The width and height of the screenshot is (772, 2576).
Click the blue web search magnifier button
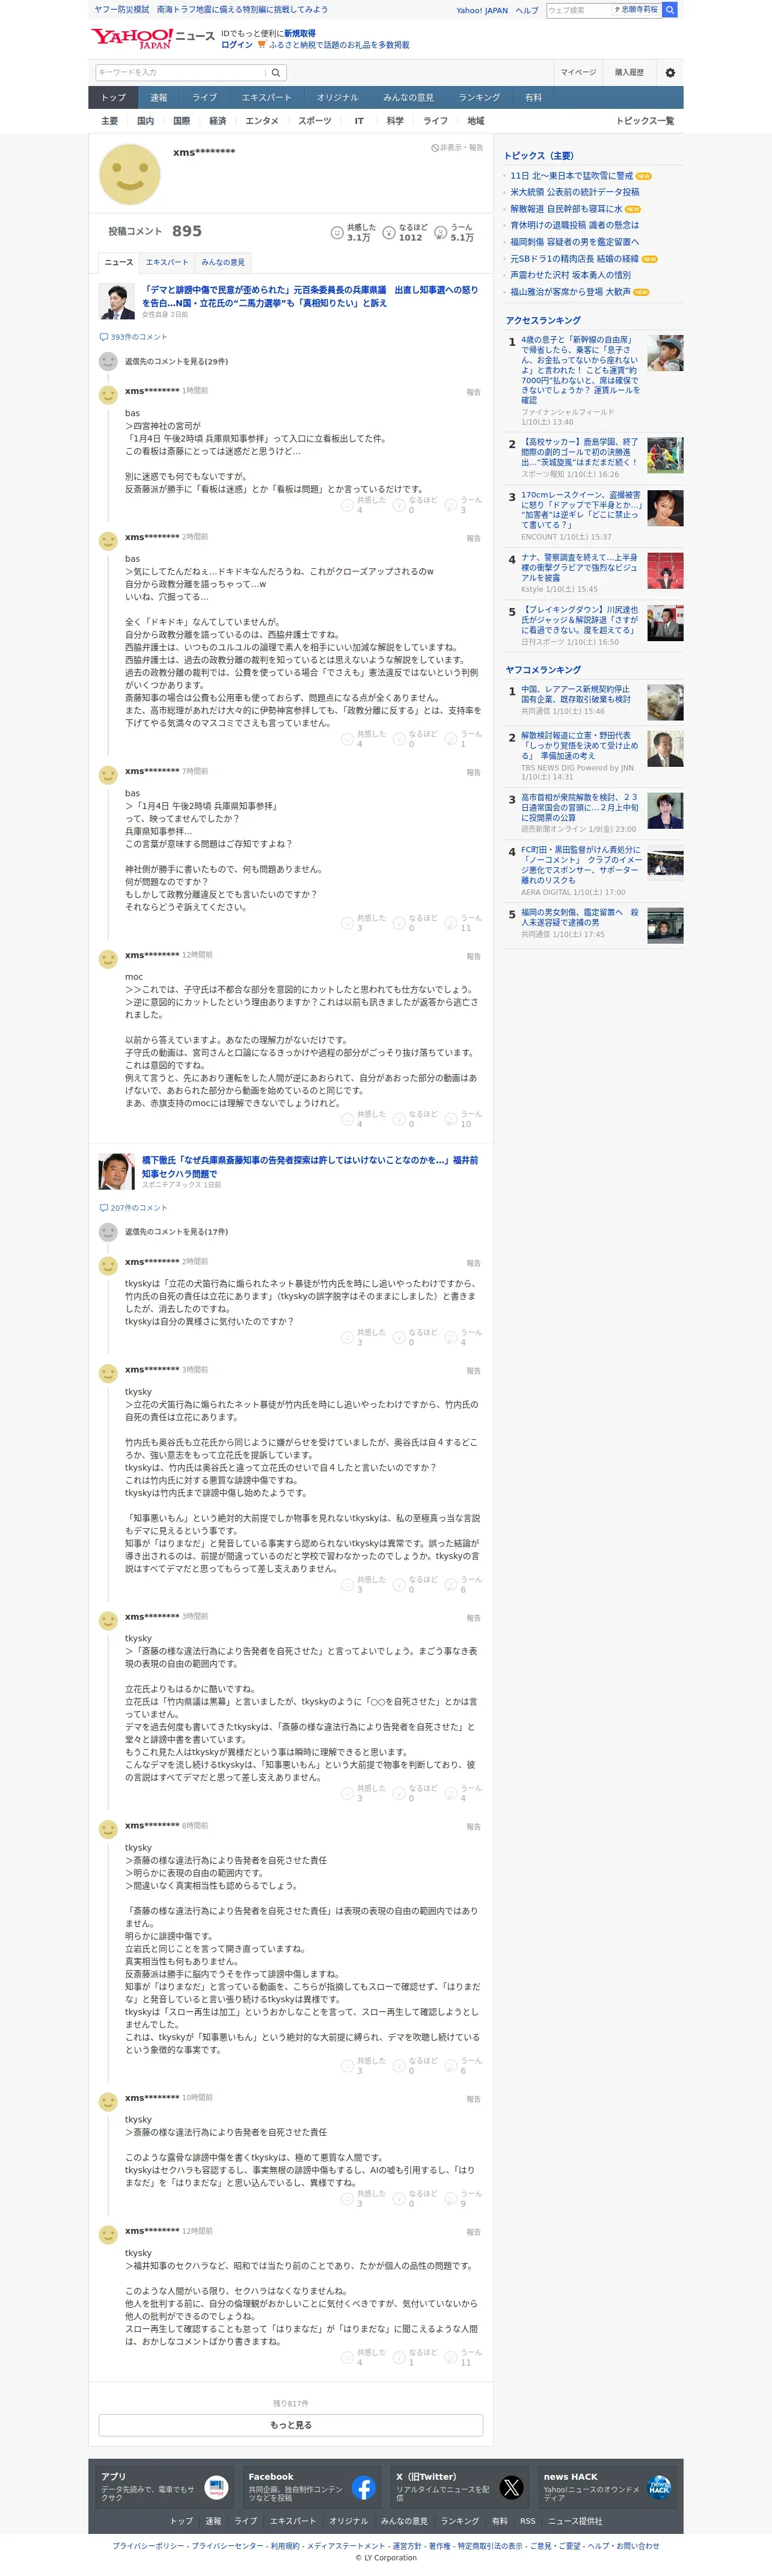[x=670, y=10]
